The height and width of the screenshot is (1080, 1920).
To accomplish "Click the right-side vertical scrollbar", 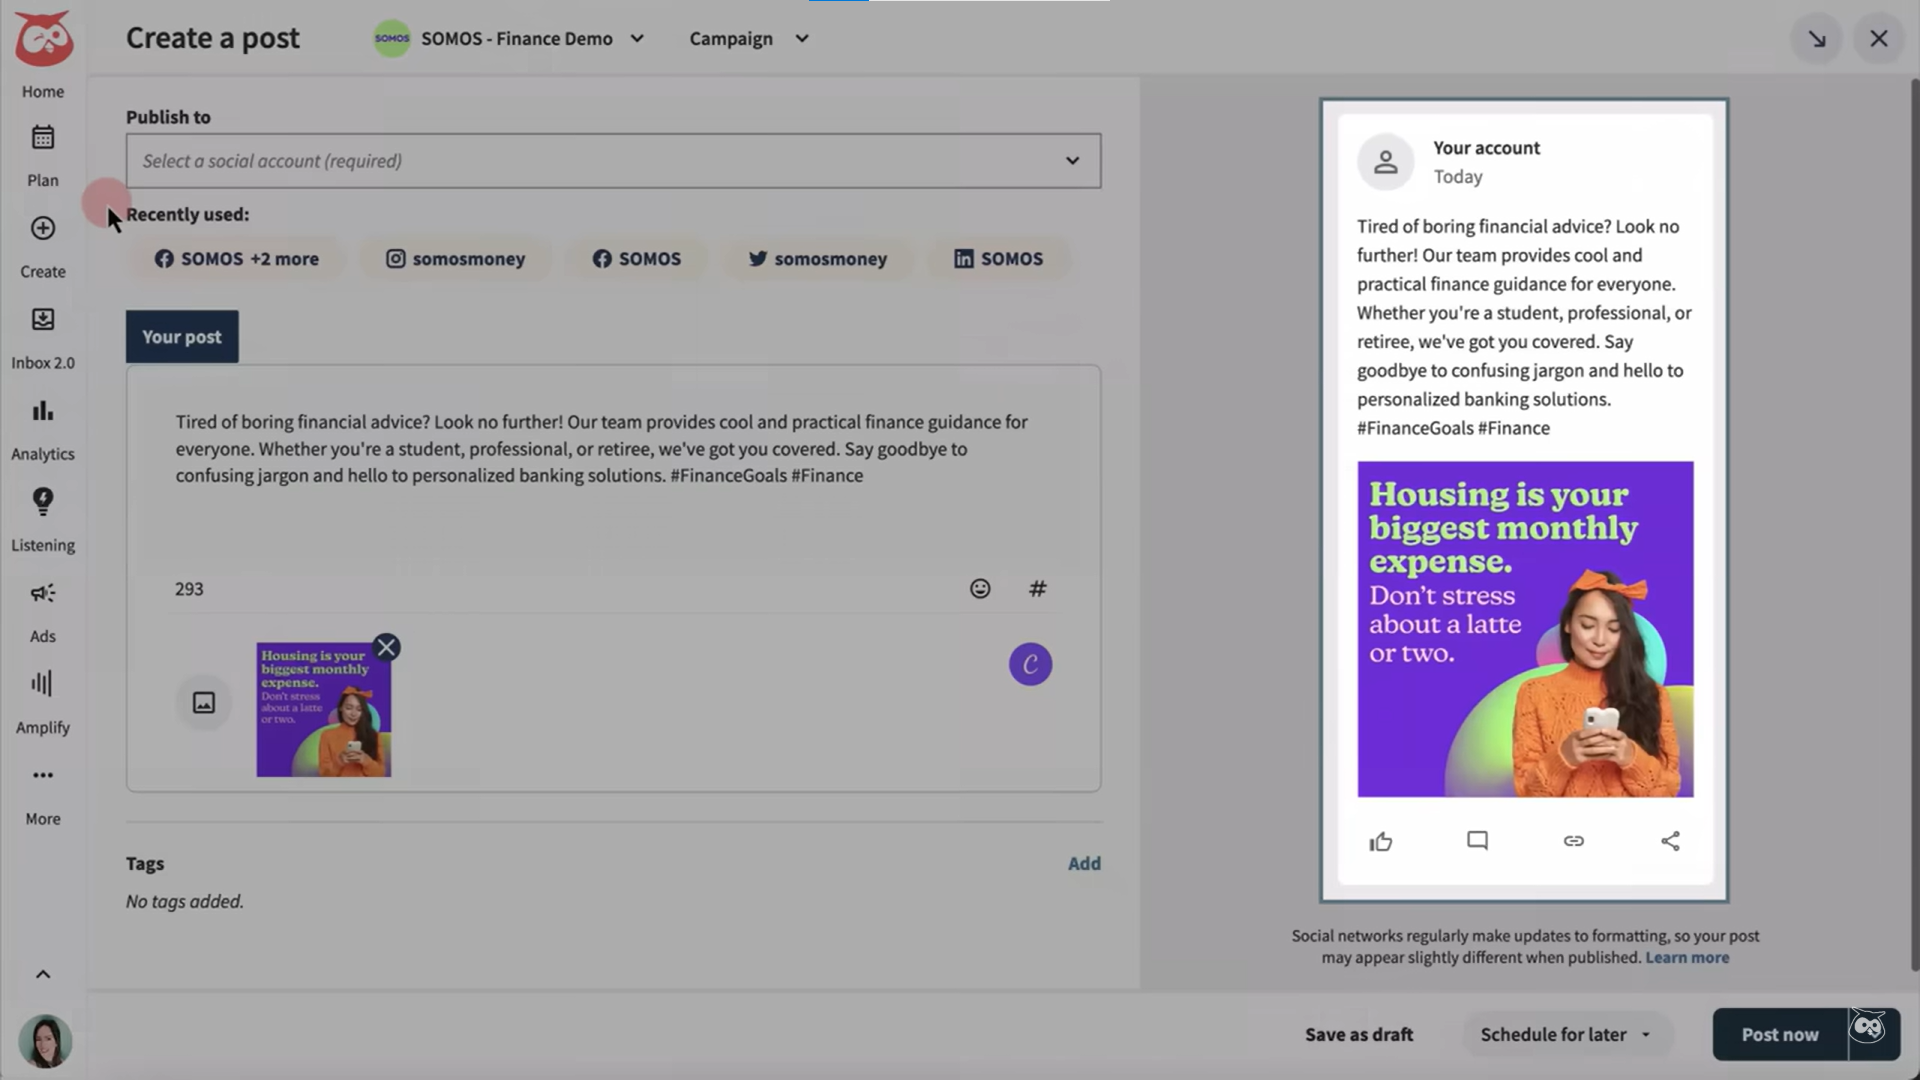I will [x=1914, y=525].
